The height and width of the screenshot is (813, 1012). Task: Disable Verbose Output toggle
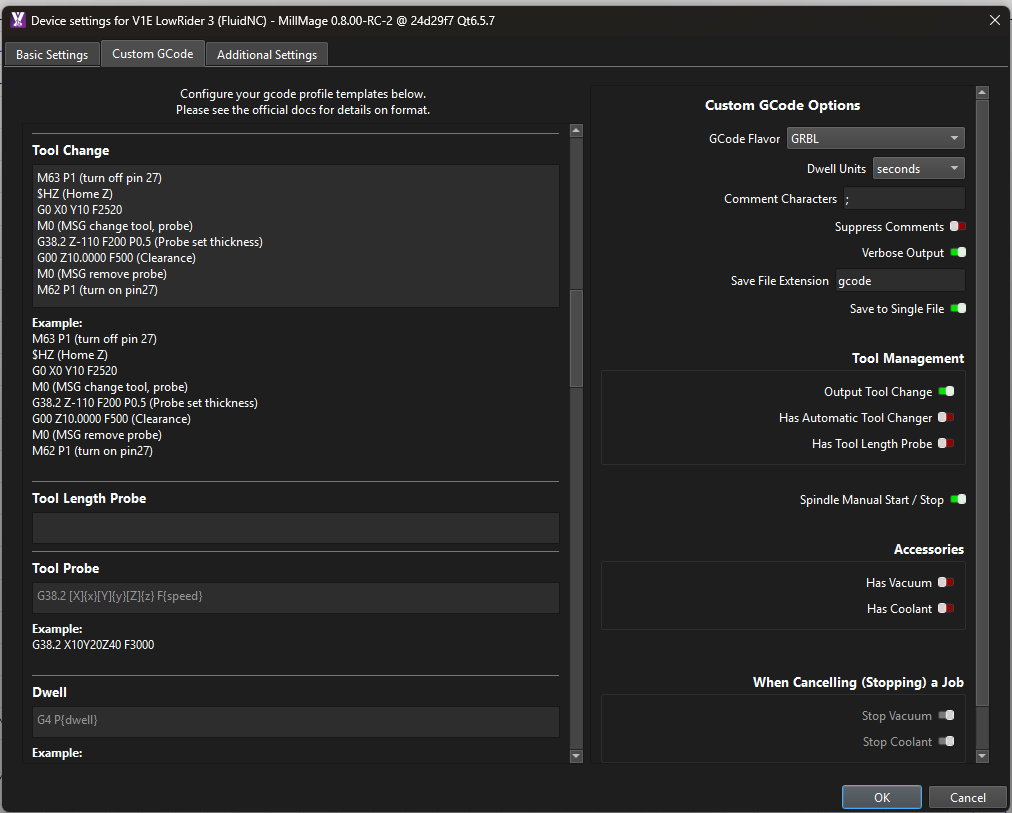pyautogui.click(x=957, y=253)
